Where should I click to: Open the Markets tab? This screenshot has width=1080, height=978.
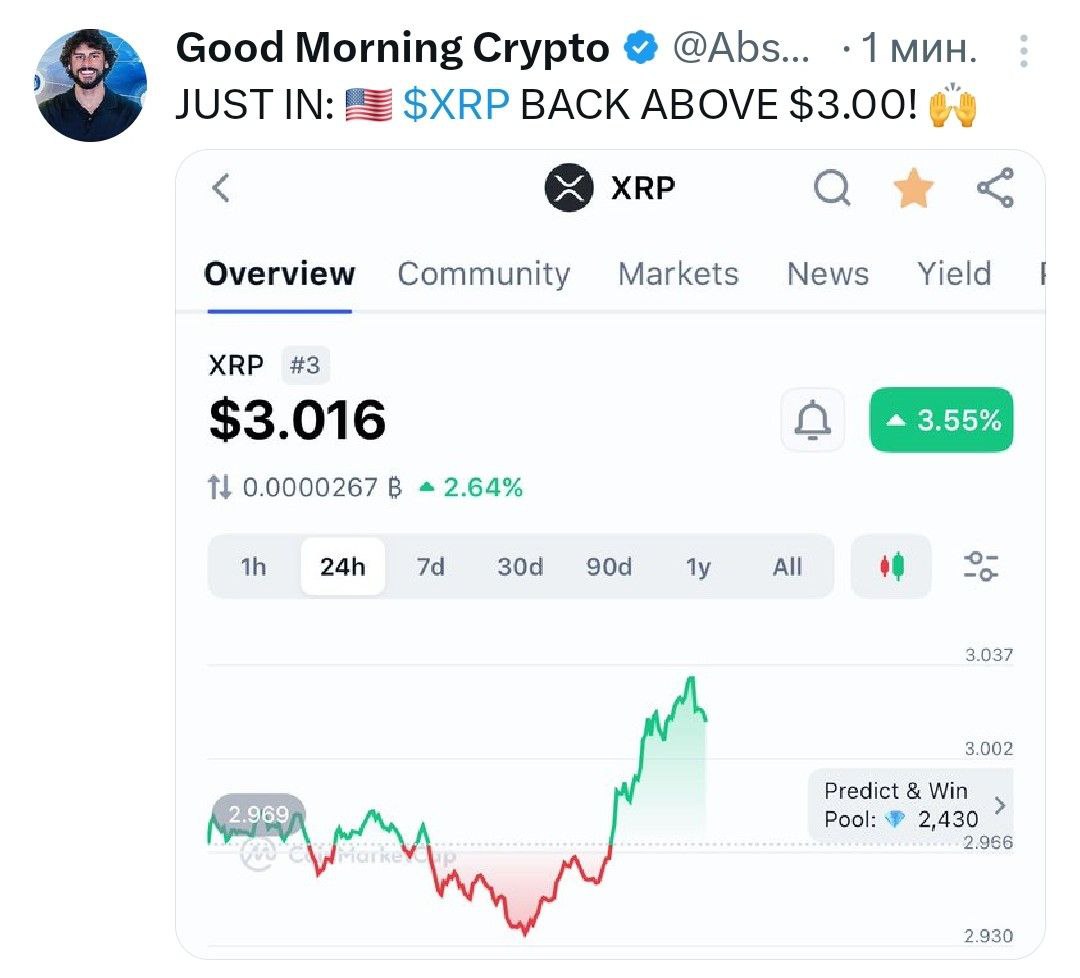click(x=678, y=274)
